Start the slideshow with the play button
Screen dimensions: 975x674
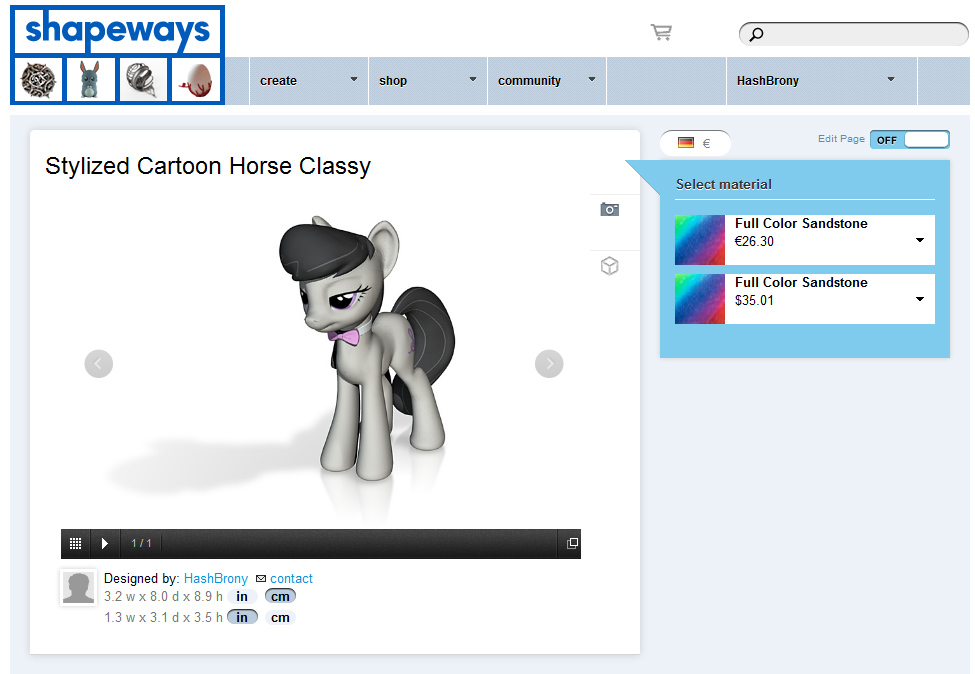click(x=104, y=543)
